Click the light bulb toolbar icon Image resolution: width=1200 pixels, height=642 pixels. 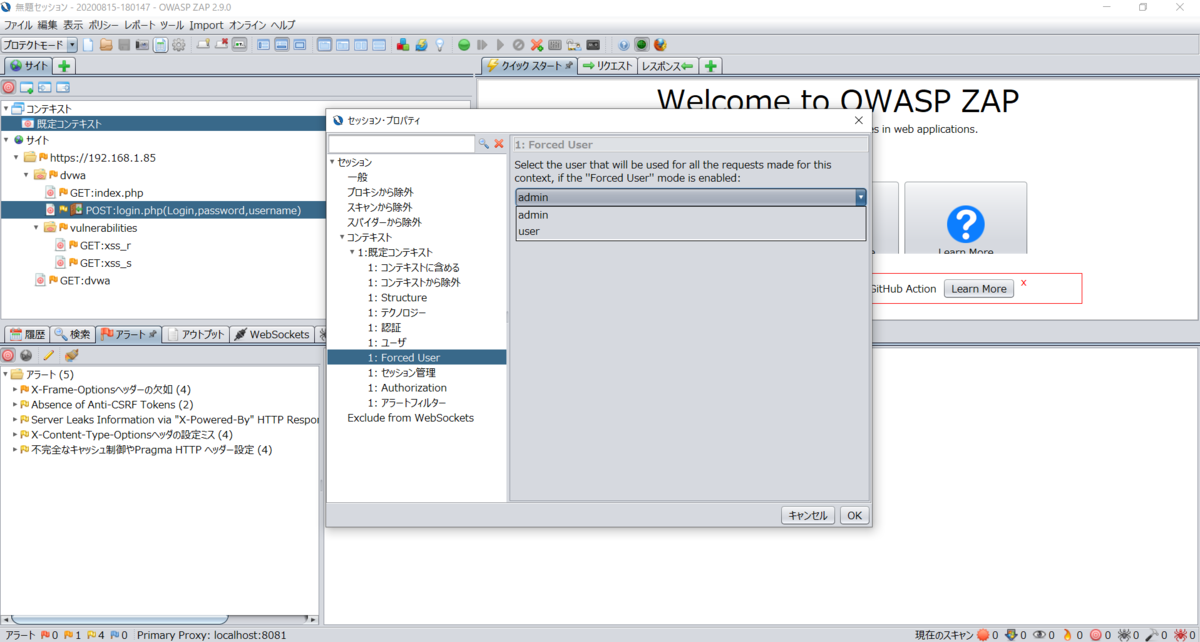439,45
